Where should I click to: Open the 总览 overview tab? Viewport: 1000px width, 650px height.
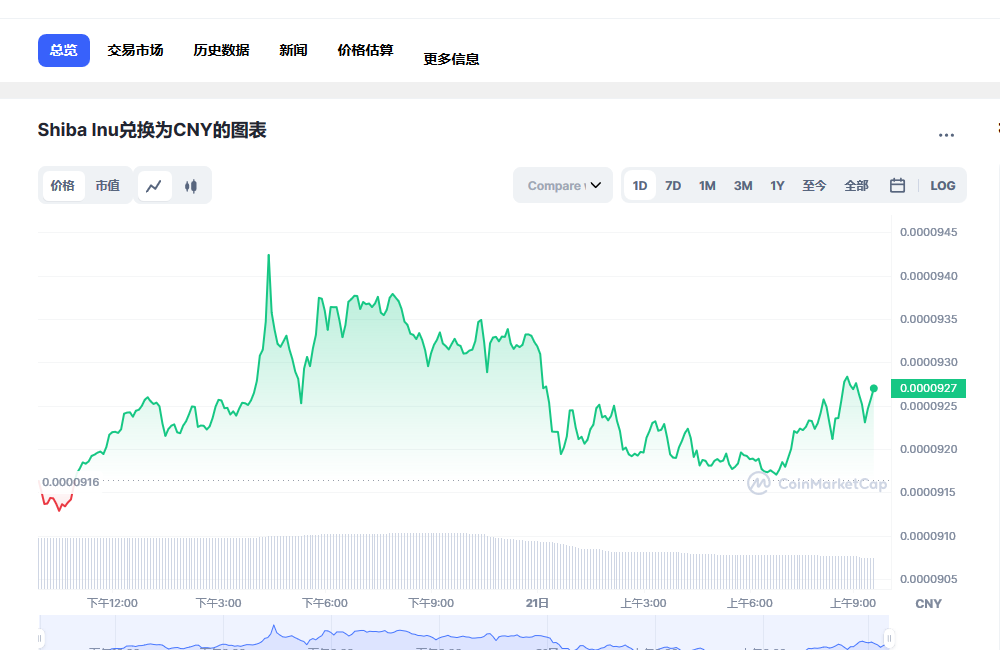point(64,50)
